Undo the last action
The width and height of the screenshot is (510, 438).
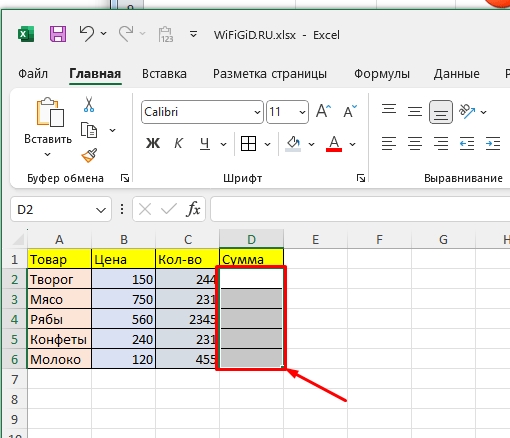[86, 34]
